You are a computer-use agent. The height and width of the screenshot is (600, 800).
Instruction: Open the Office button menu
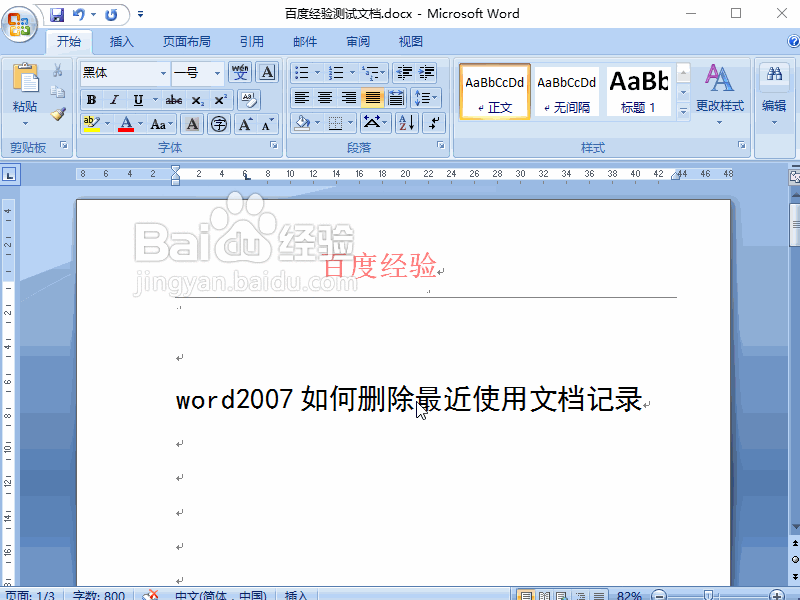19,23
